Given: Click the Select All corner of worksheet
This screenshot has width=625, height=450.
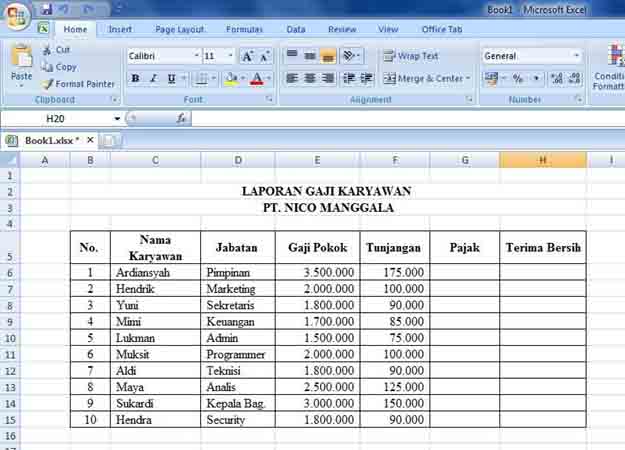Looking at the screenshot, I should (x=10, y=160).
